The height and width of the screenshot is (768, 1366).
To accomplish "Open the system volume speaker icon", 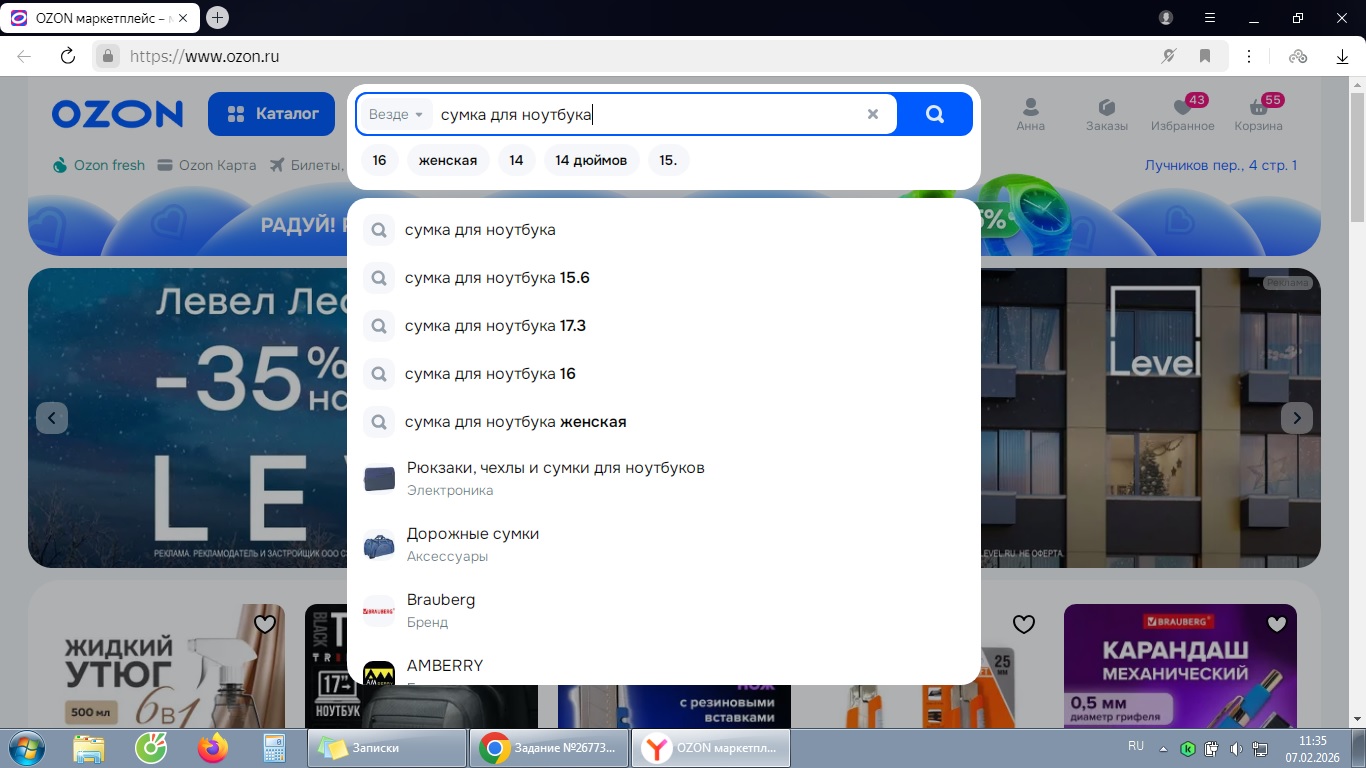I will click(x=1236, y=748).
